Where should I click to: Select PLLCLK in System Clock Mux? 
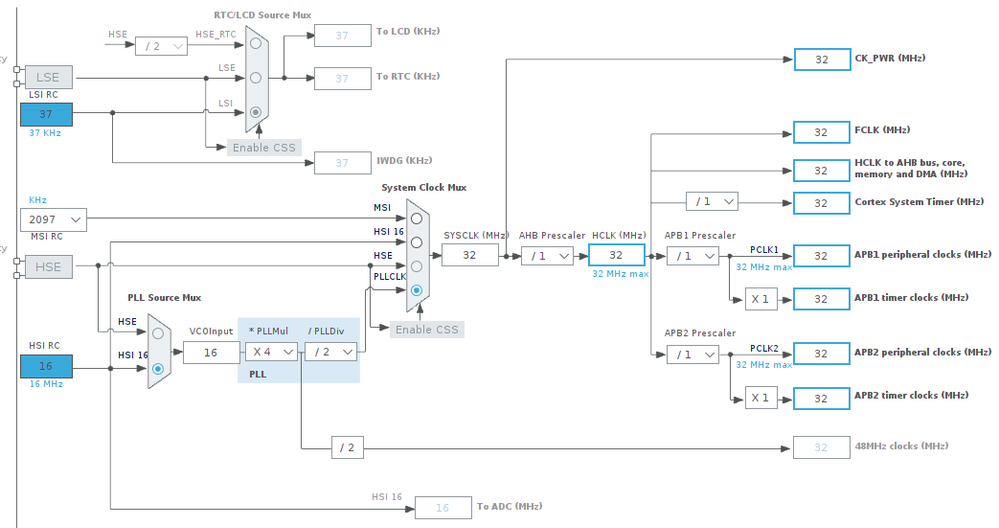[416, 290]
